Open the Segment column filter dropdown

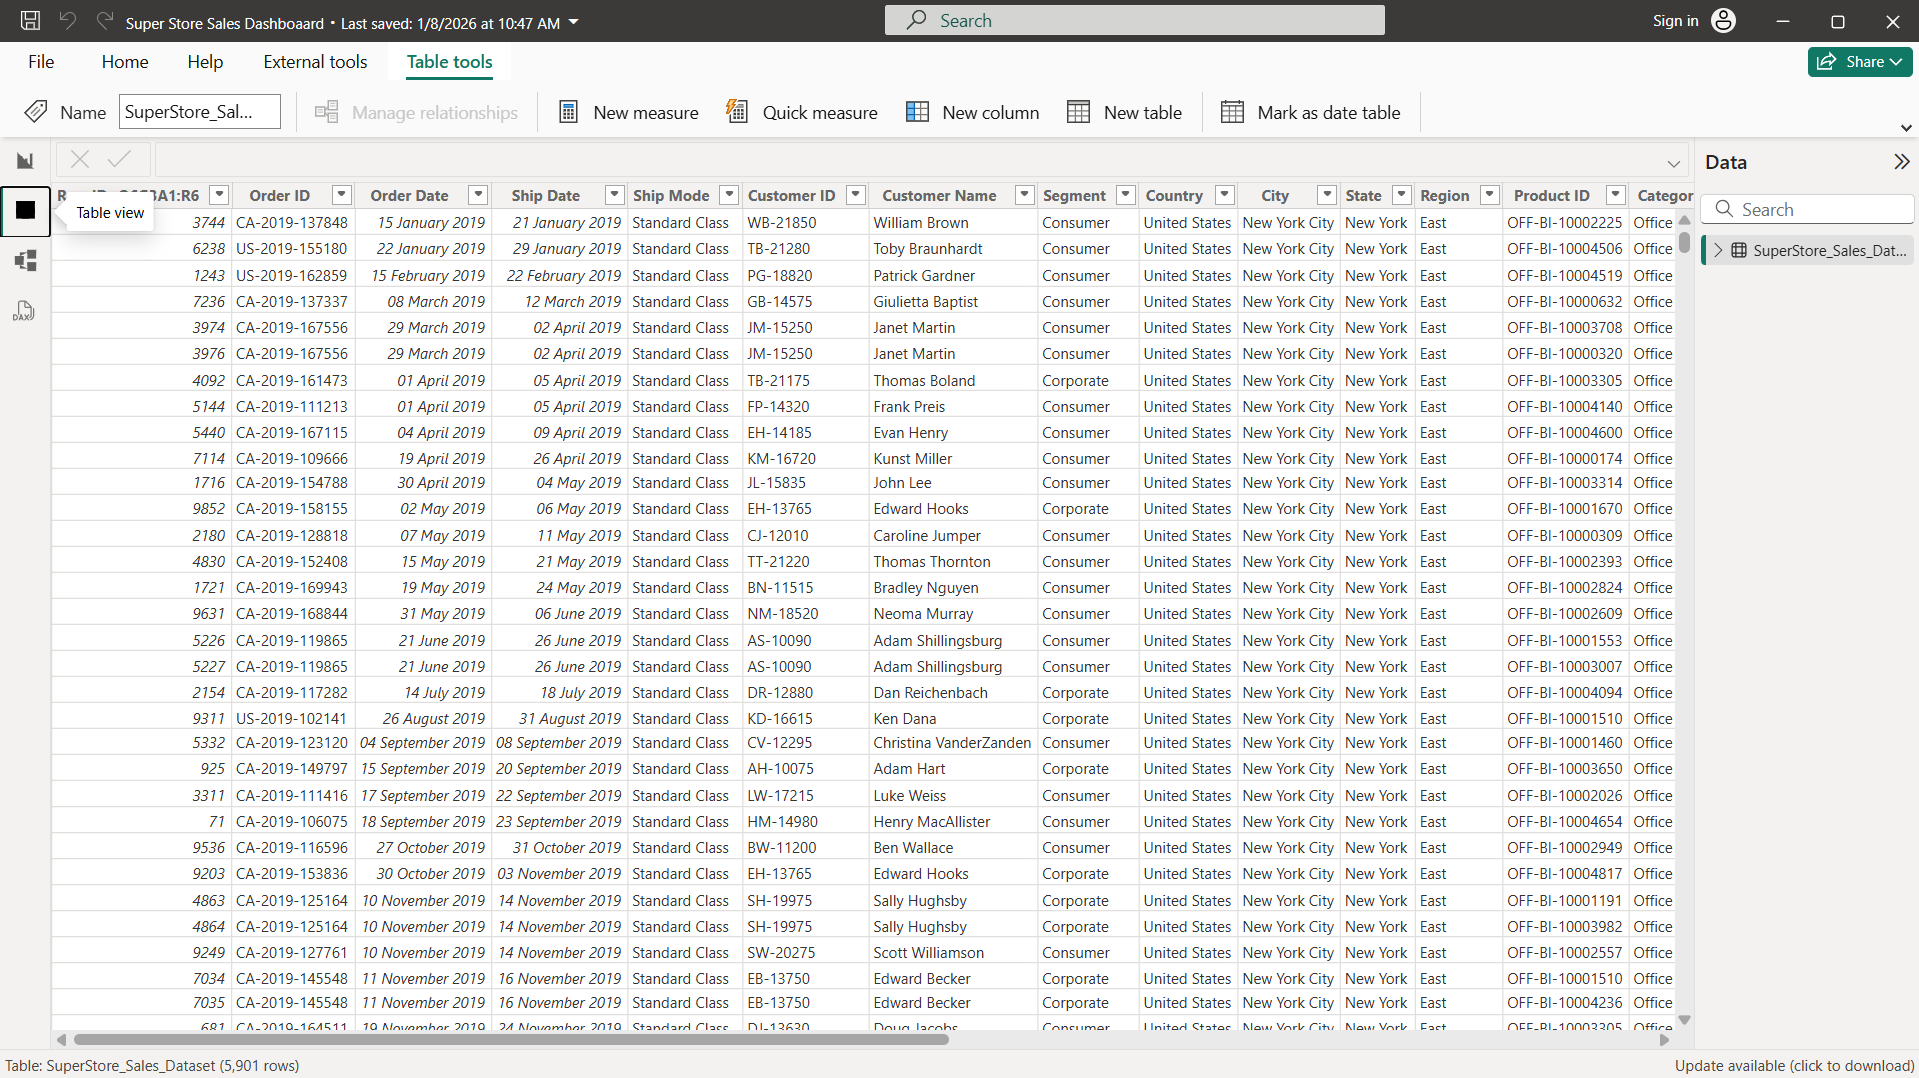pos(1125,195)
